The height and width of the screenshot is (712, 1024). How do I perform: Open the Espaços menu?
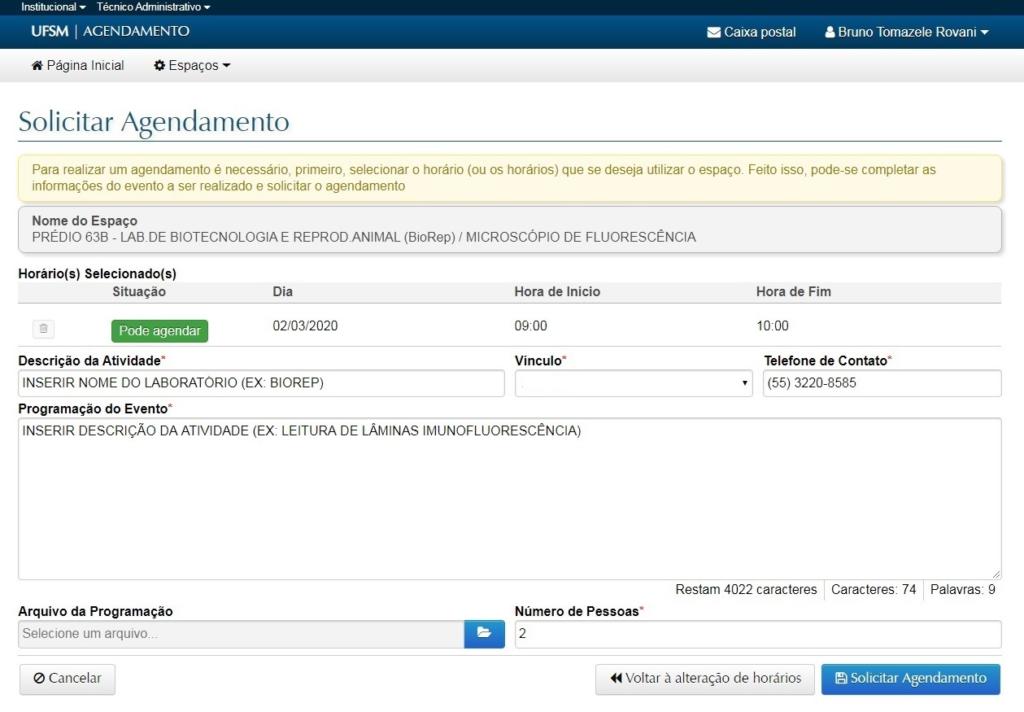pos(192,66)
